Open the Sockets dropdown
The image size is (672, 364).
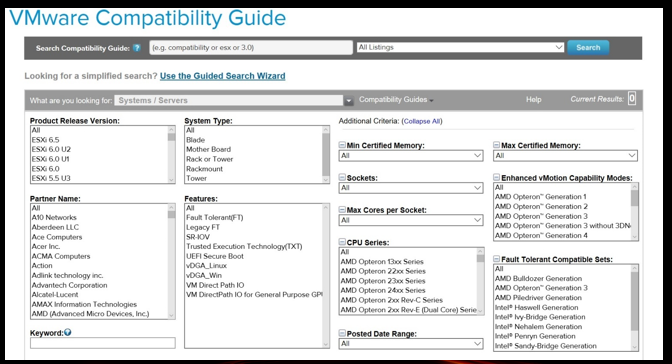pyautogui.click(x=411, y=188)
